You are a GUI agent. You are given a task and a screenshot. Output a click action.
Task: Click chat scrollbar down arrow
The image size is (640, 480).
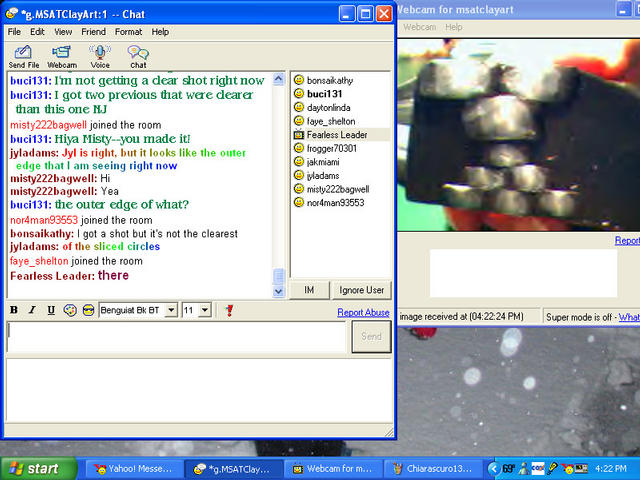point(278,291)
